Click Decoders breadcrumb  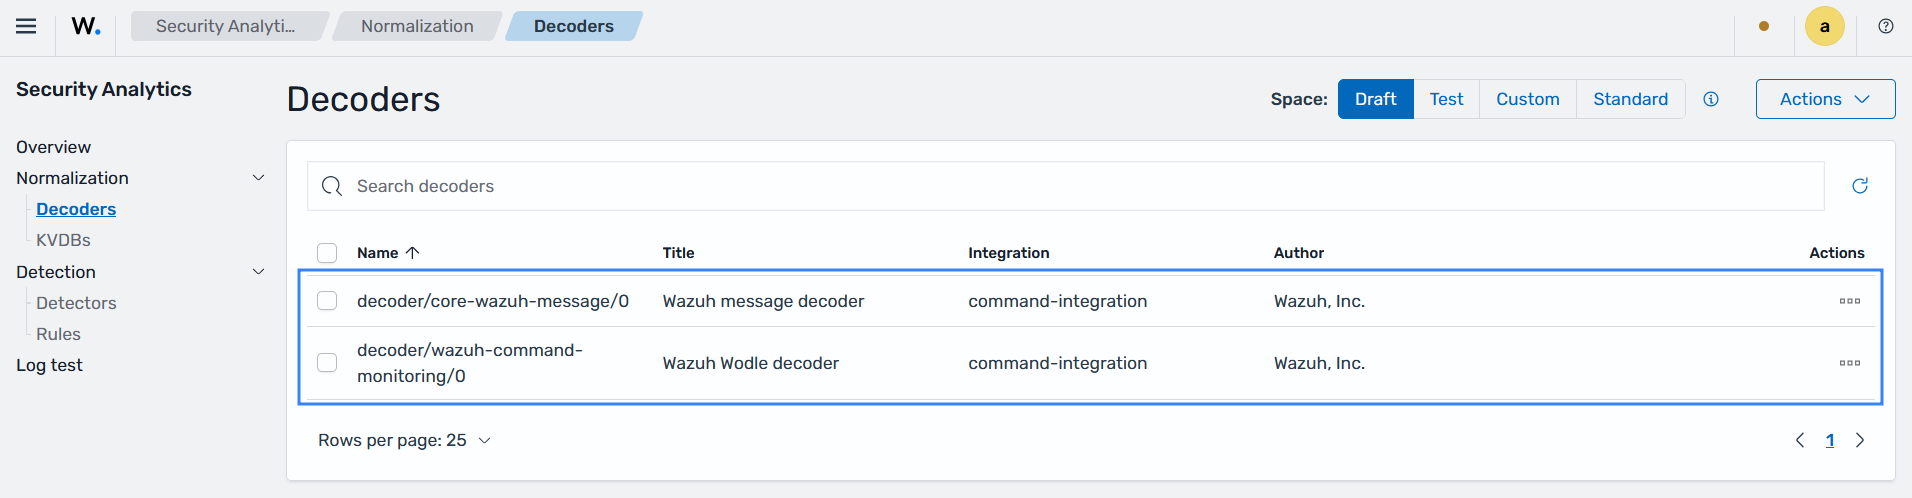coord(573,26)
